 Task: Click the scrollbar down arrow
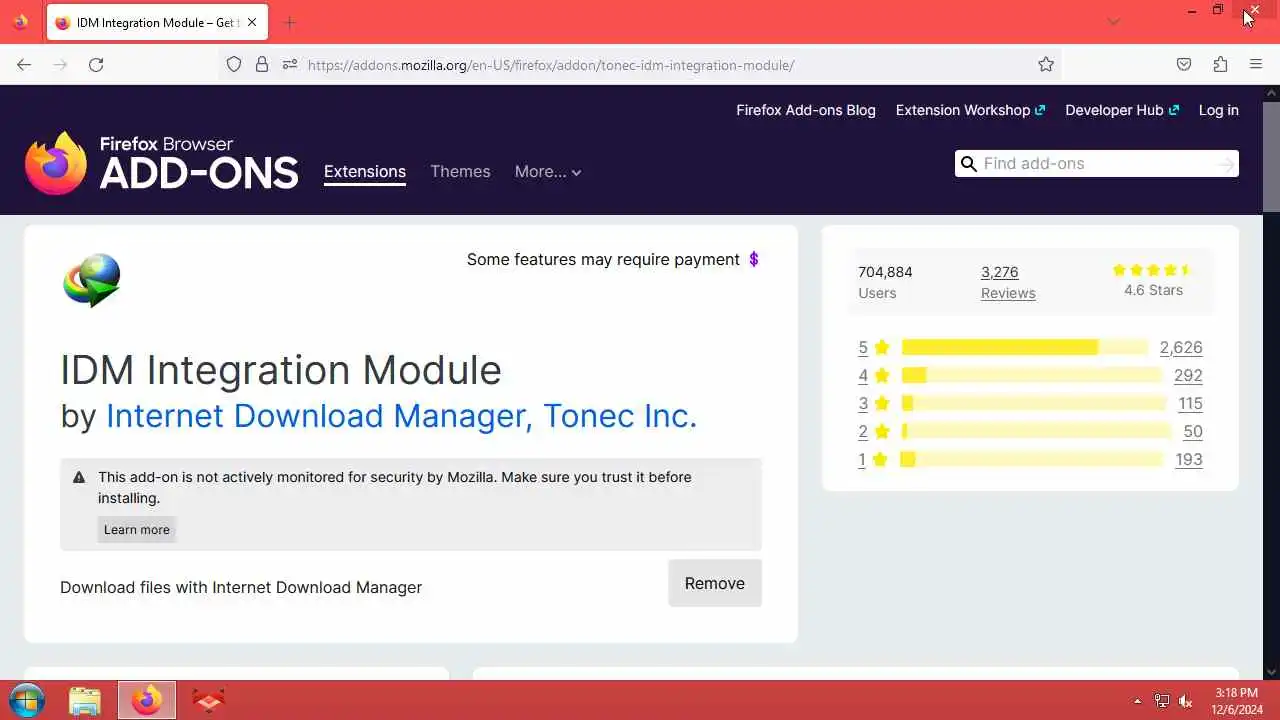pyautogui.click(x=1271, y=672)
